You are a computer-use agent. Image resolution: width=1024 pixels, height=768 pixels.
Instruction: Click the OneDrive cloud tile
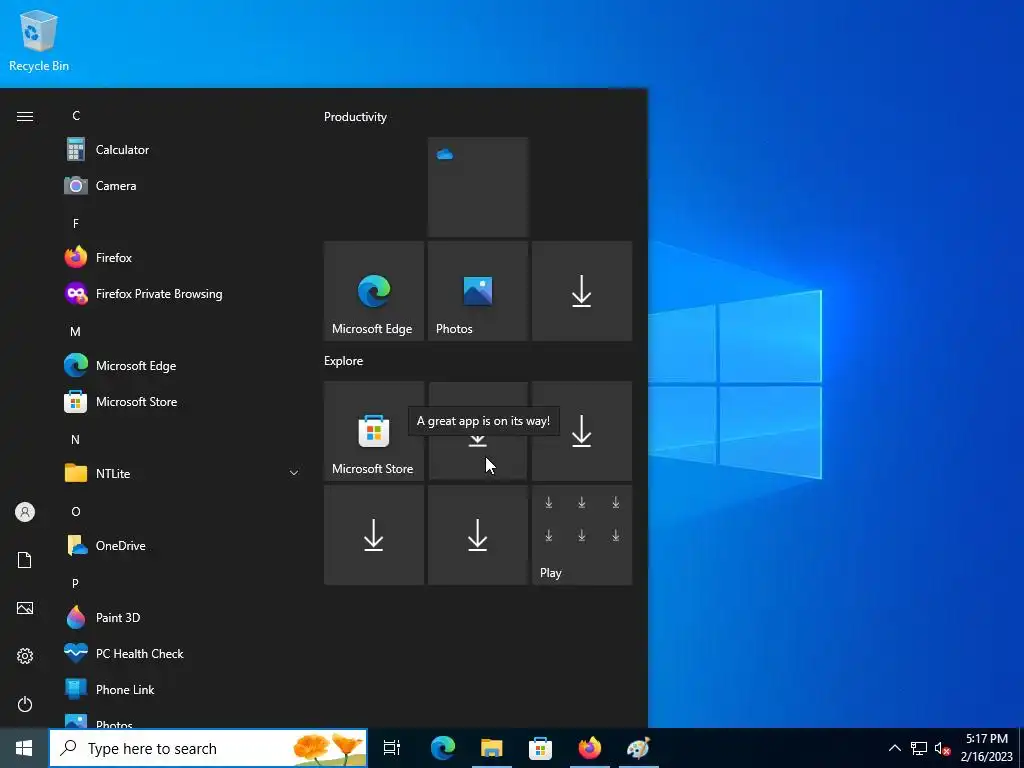477,187
